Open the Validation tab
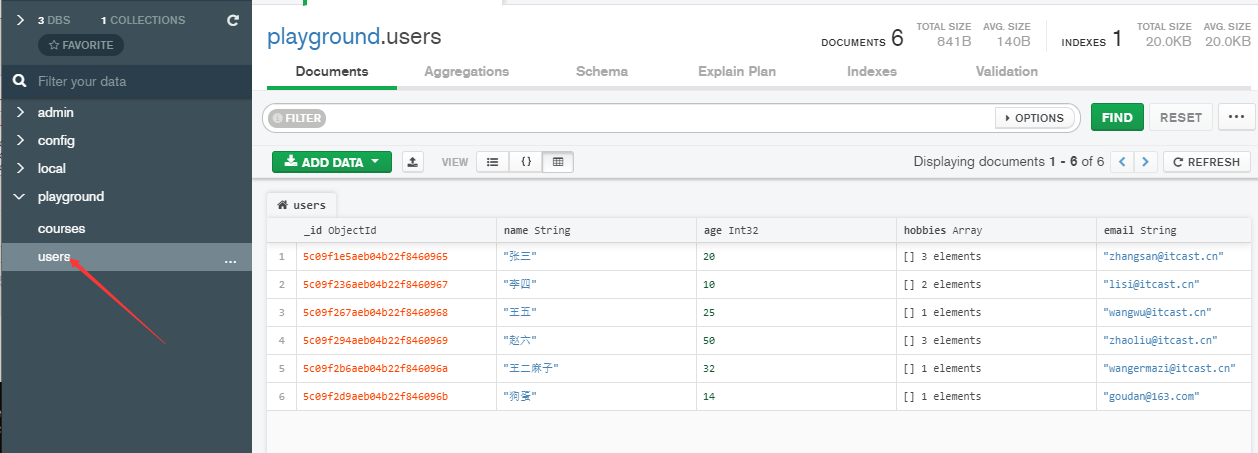This screenshot has height=453, width=1258. click(1007, 72)
